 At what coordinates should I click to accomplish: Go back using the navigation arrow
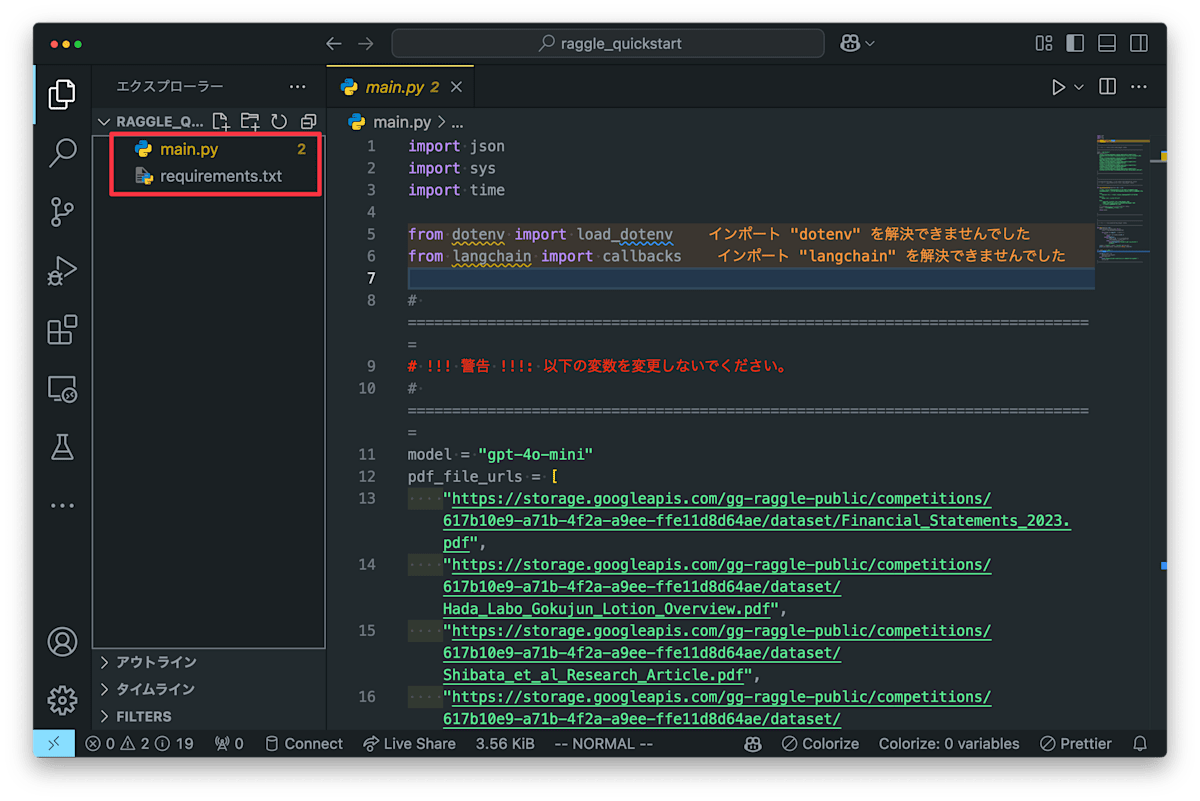(x=334, y=44)
